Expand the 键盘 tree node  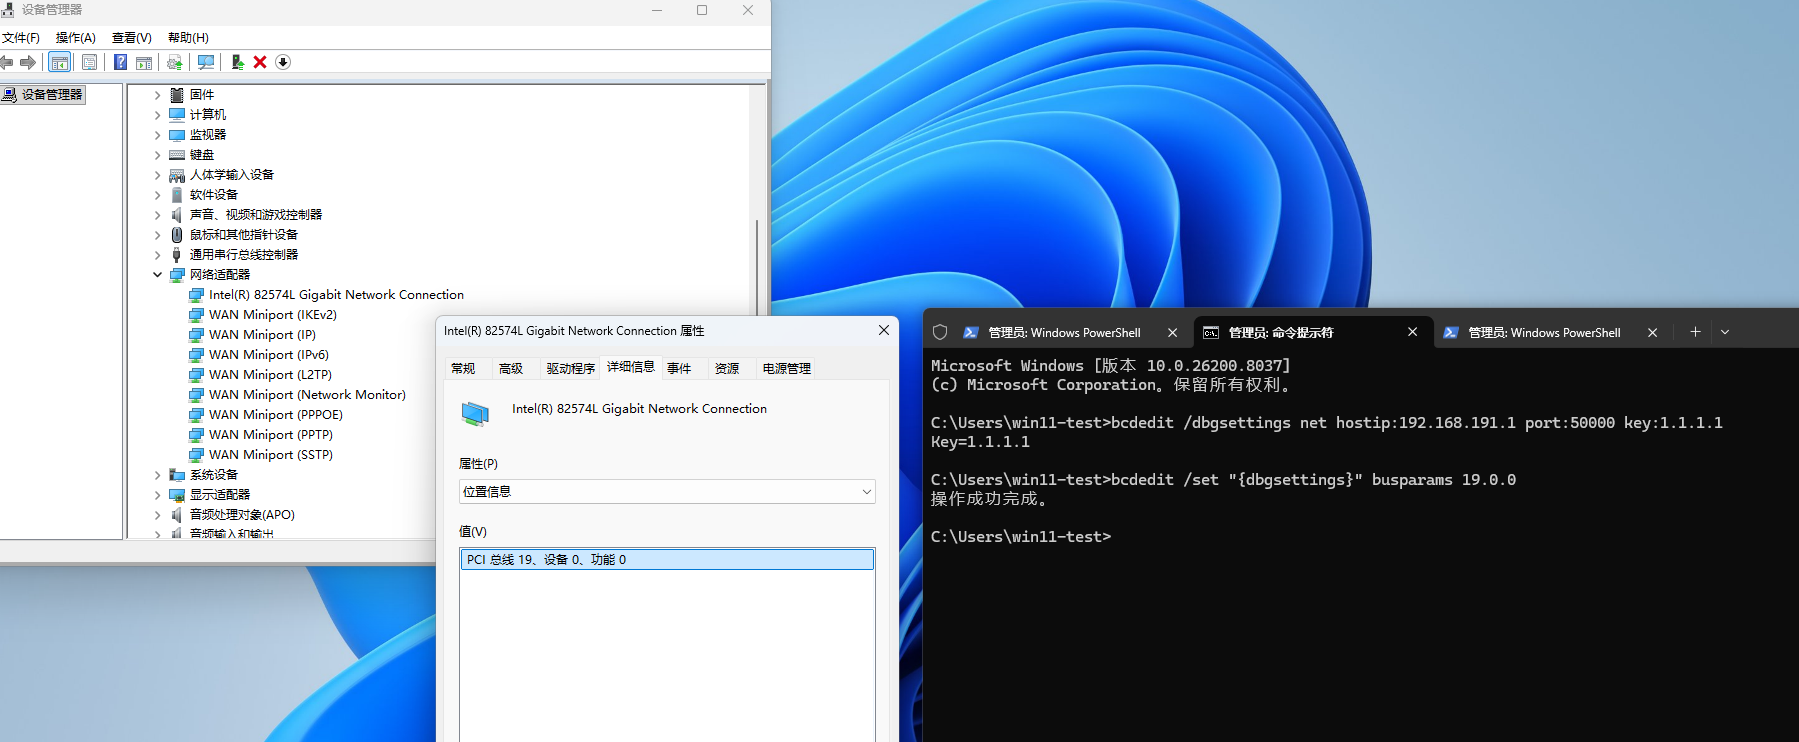click(157, 155)
